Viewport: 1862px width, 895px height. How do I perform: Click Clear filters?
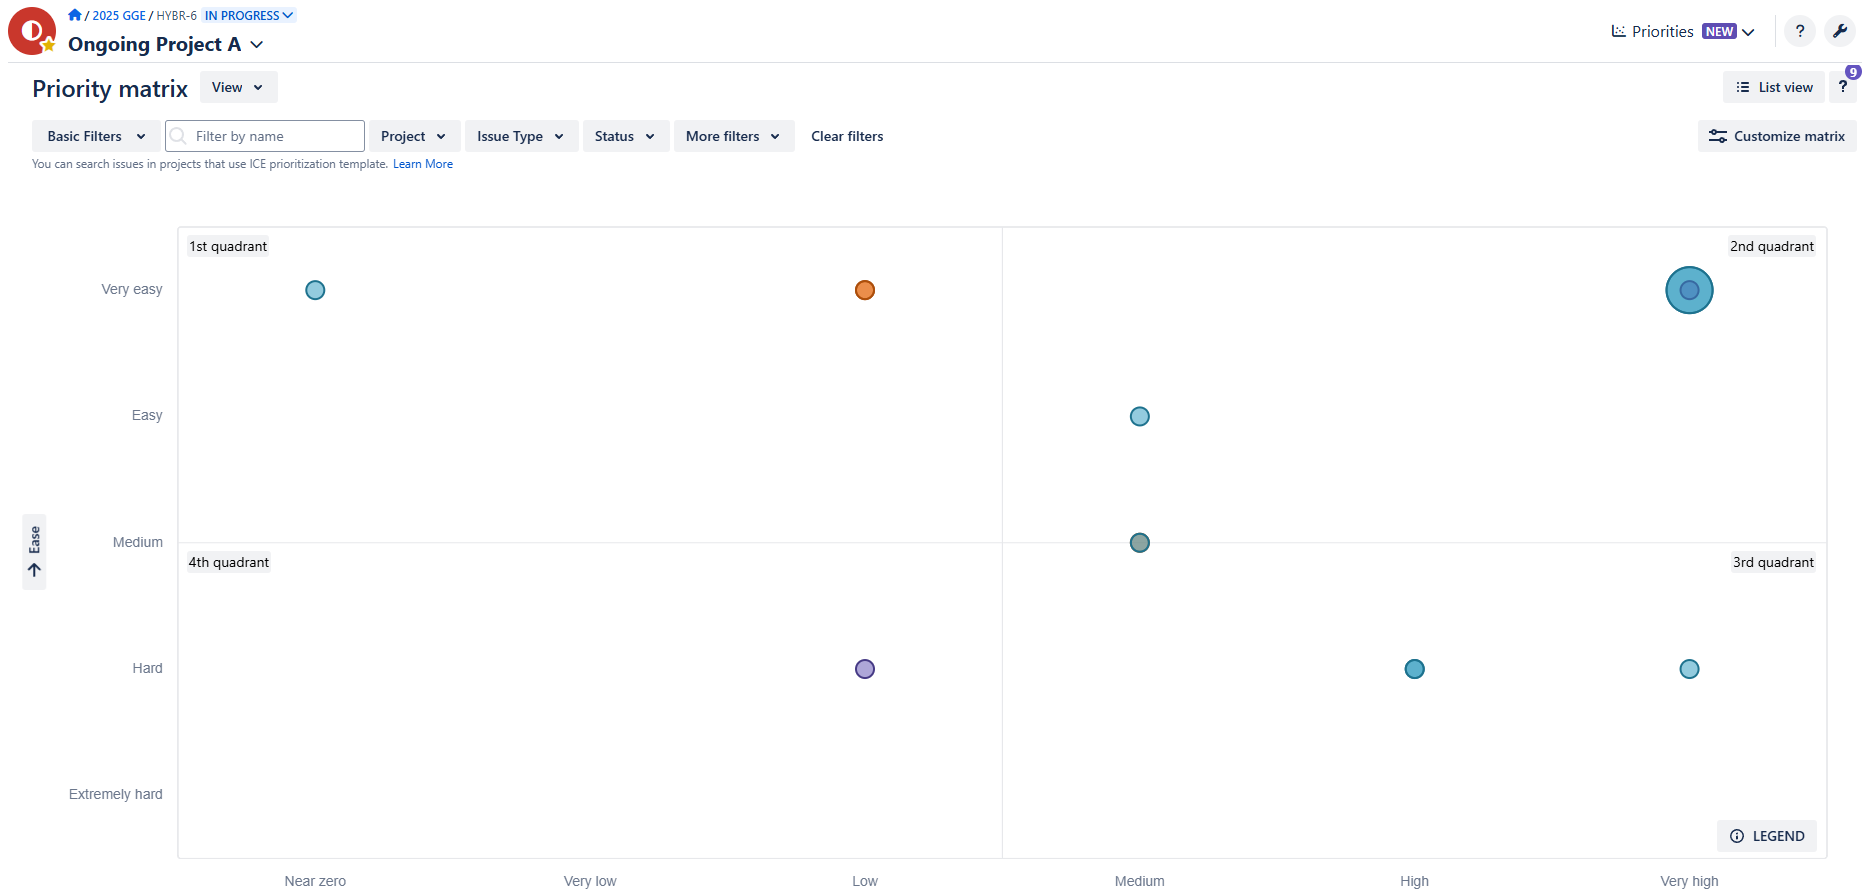coord(847,136)
